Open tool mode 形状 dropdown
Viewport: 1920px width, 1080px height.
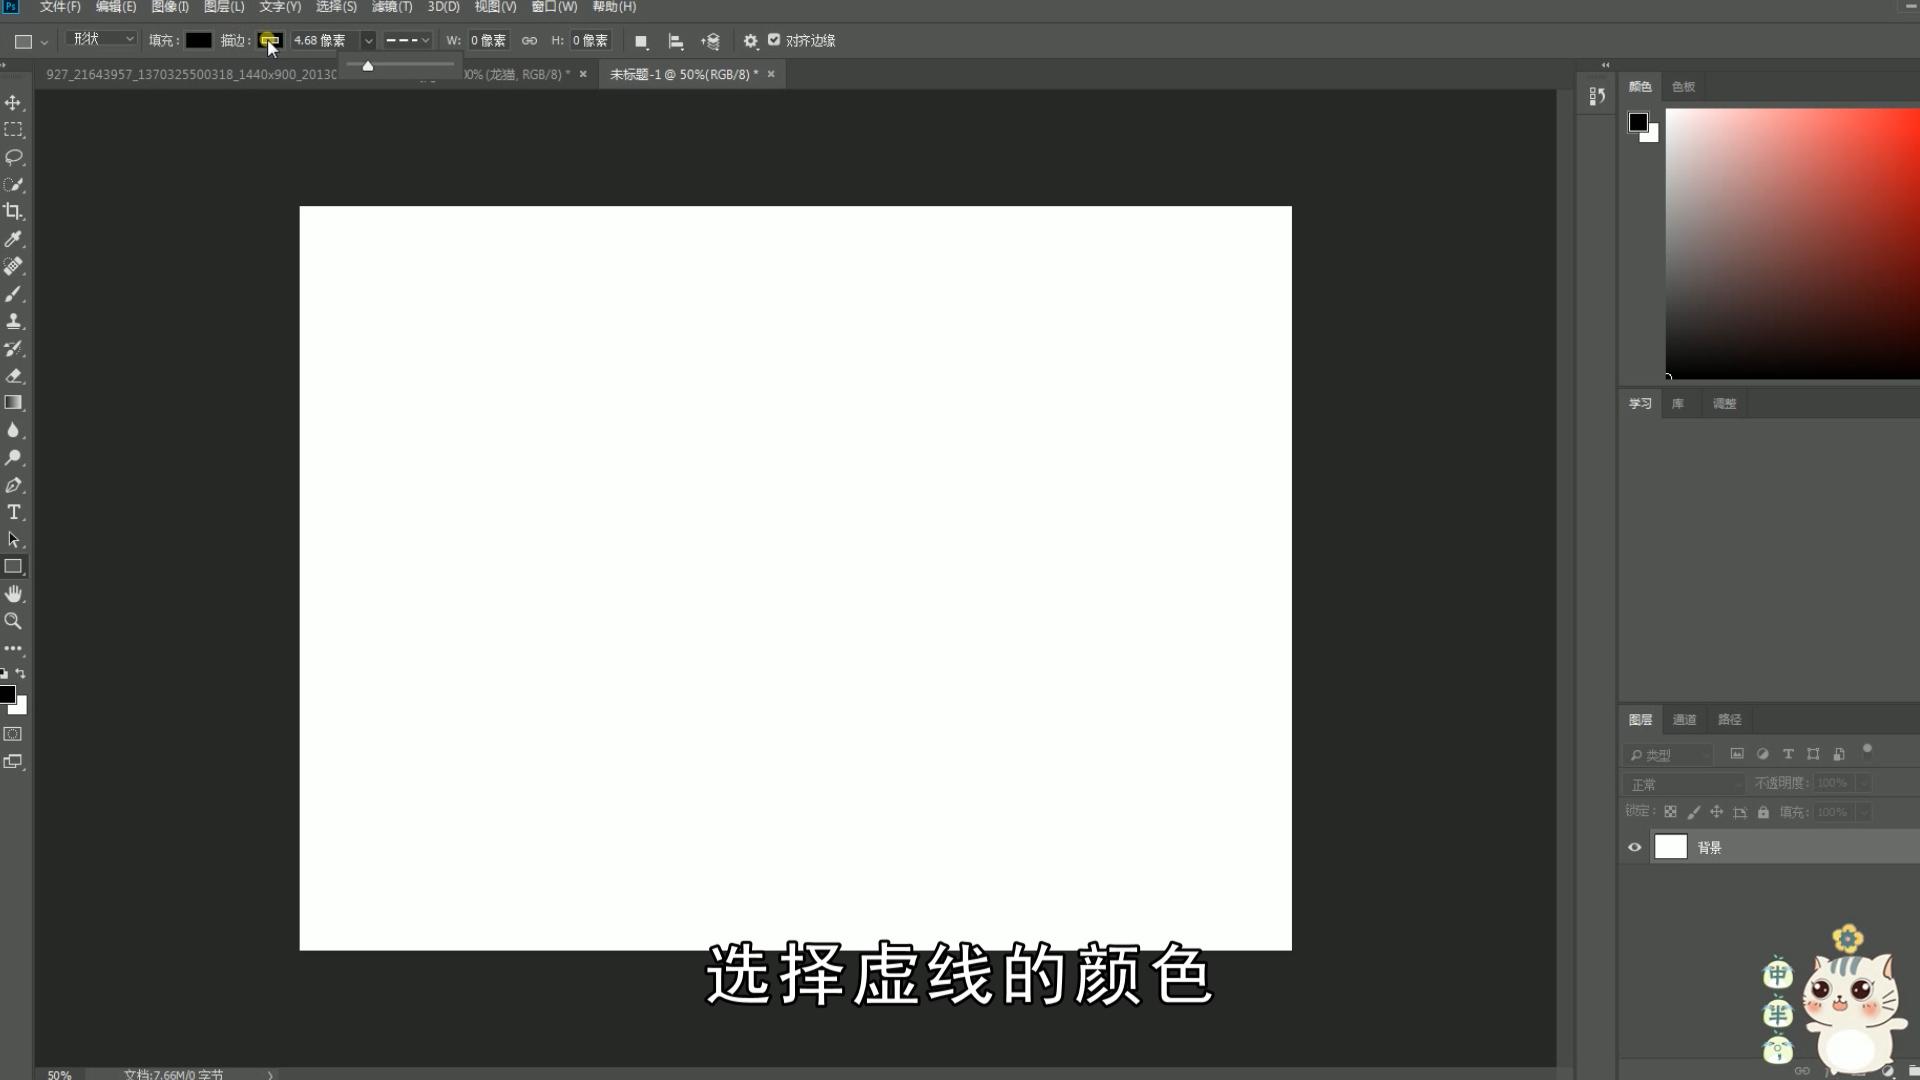pos(101,39)
